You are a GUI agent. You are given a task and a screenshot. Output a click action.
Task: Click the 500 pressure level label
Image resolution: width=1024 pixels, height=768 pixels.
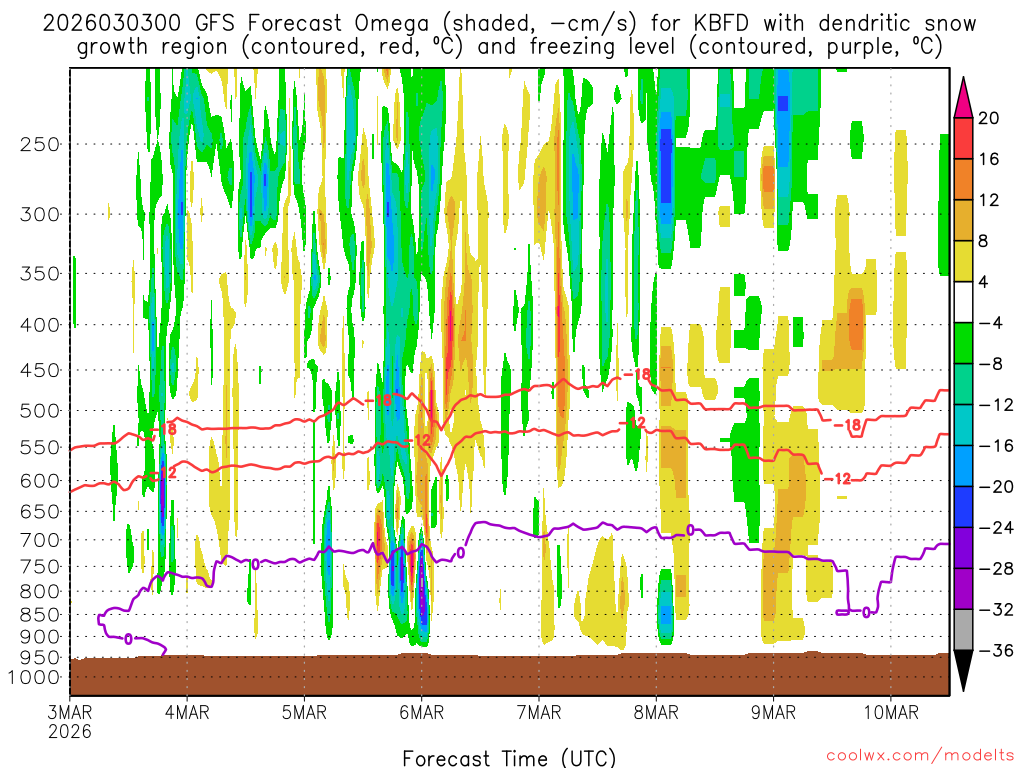40,411
